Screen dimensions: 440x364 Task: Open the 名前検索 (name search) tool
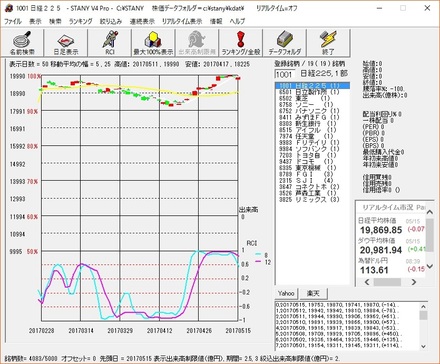[x=22, y=43]
